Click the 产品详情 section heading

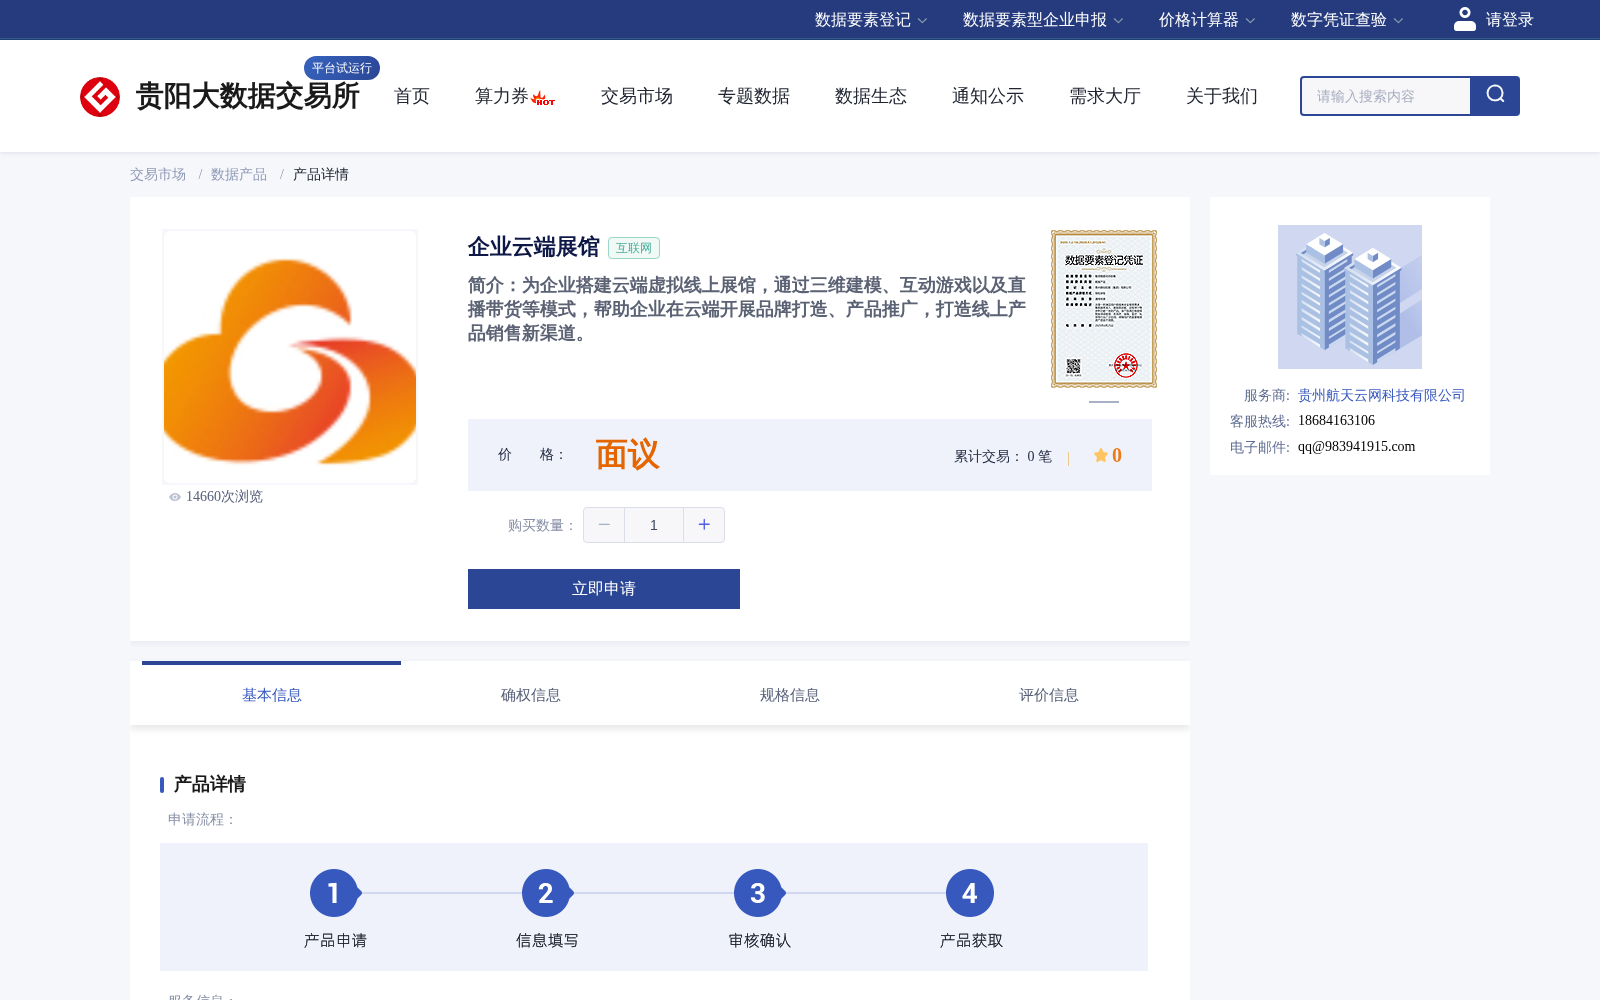(x=209, y=784)
